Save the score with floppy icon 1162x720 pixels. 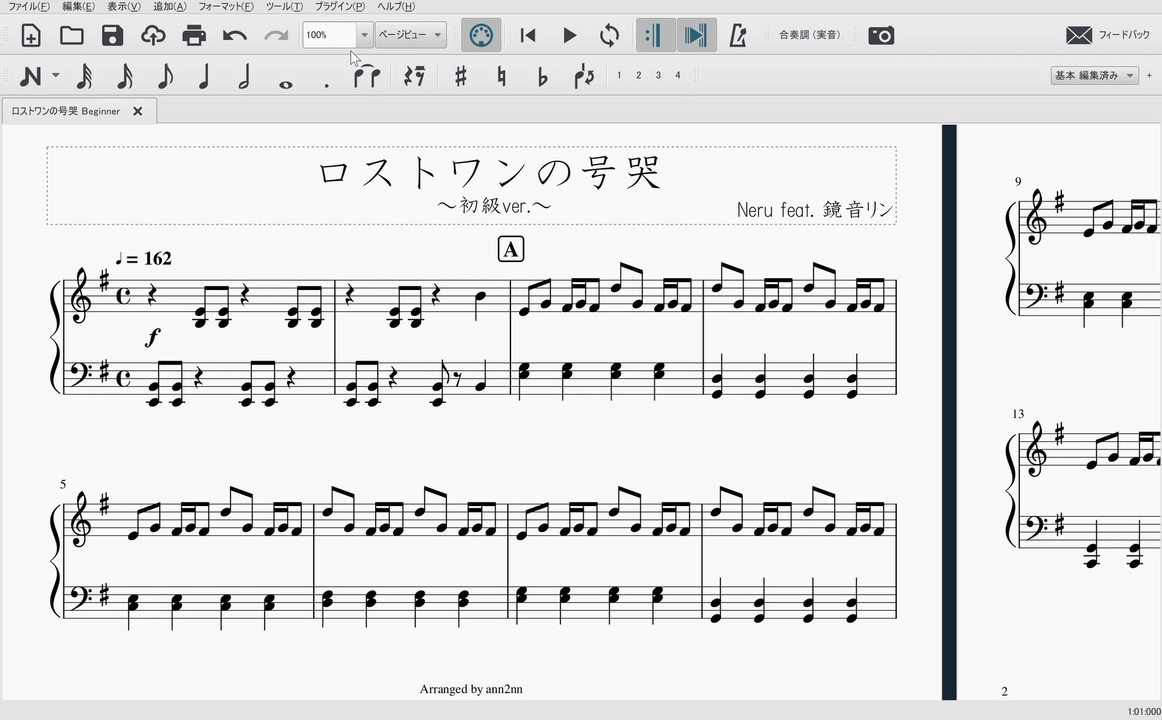point(112,36)
